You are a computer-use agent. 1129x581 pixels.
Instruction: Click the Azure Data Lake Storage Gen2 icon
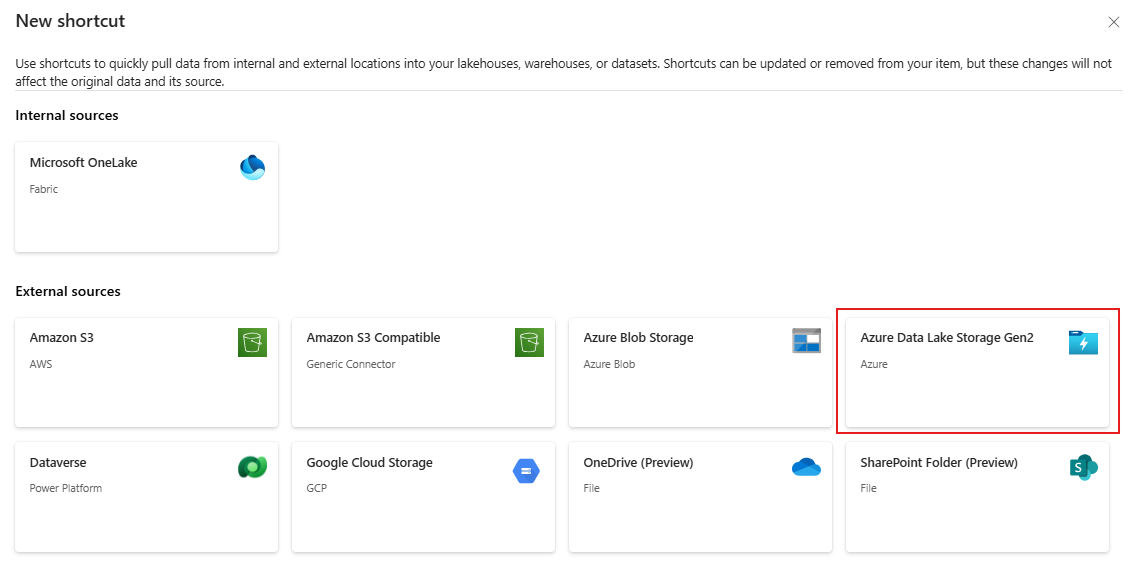pos(1083,343)
